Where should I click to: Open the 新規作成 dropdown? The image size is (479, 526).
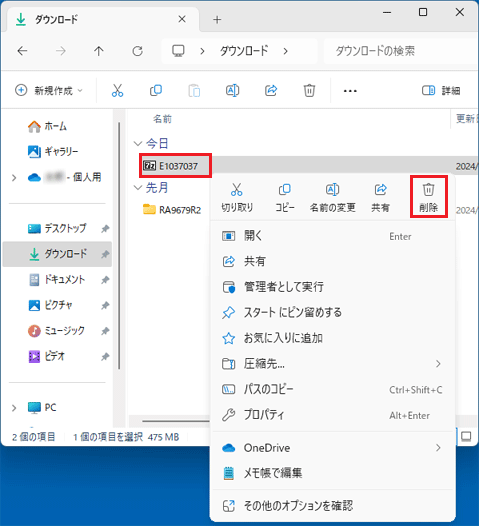click(49, 91)
